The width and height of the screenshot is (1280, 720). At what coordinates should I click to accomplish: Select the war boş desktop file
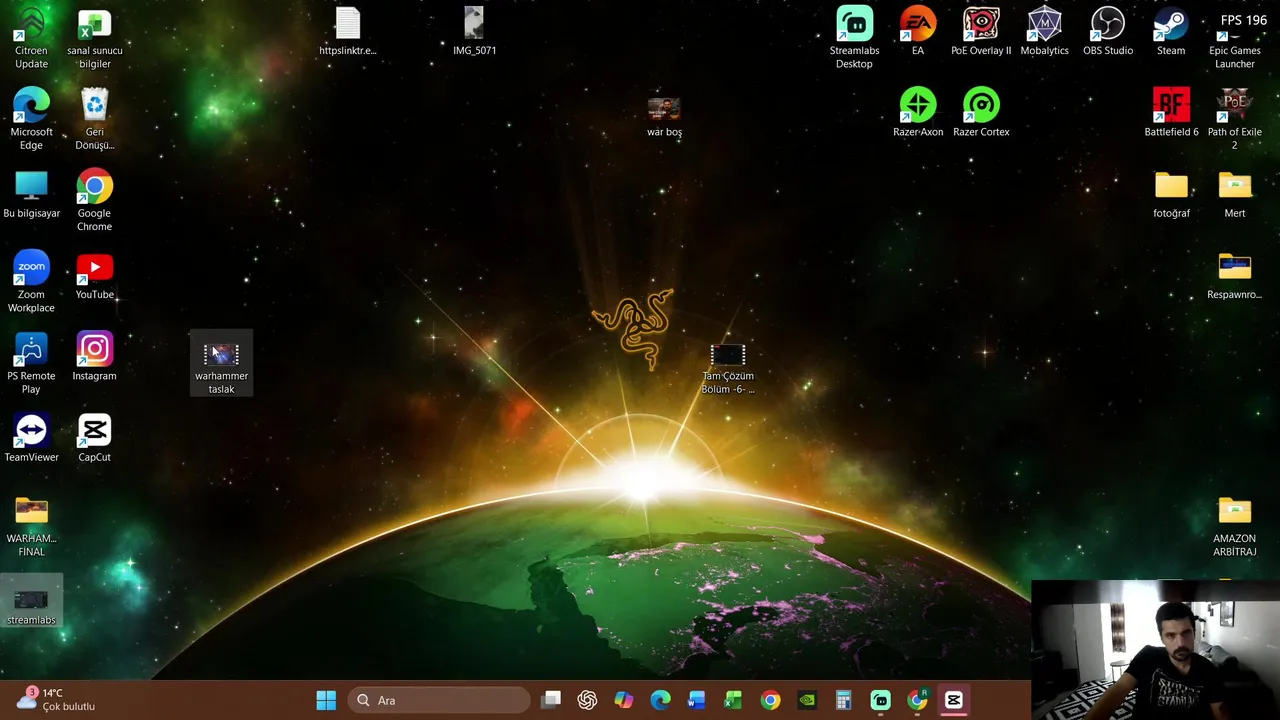pyautogui.click(x=664, y=114)
